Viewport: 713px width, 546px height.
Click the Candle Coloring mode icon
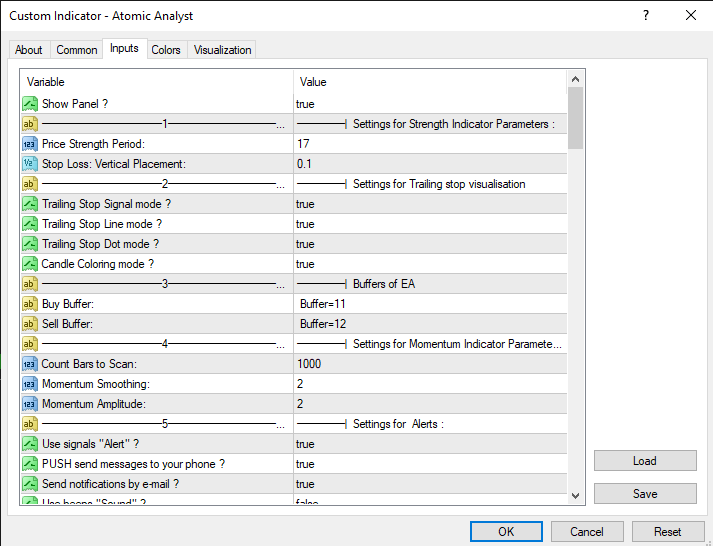(x=29, y=264)
